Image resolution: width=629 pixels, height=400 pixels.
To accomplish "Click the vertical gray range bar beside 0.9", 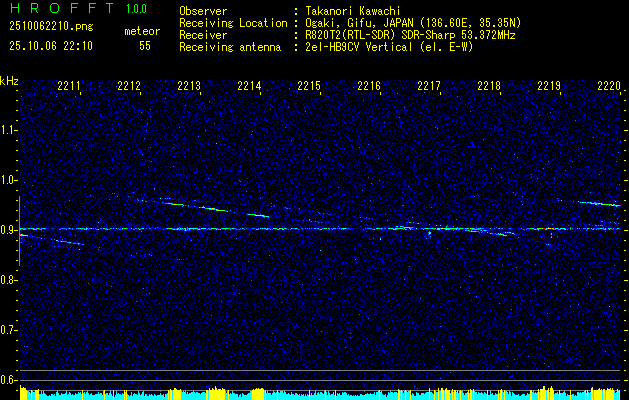I will 19,231.
